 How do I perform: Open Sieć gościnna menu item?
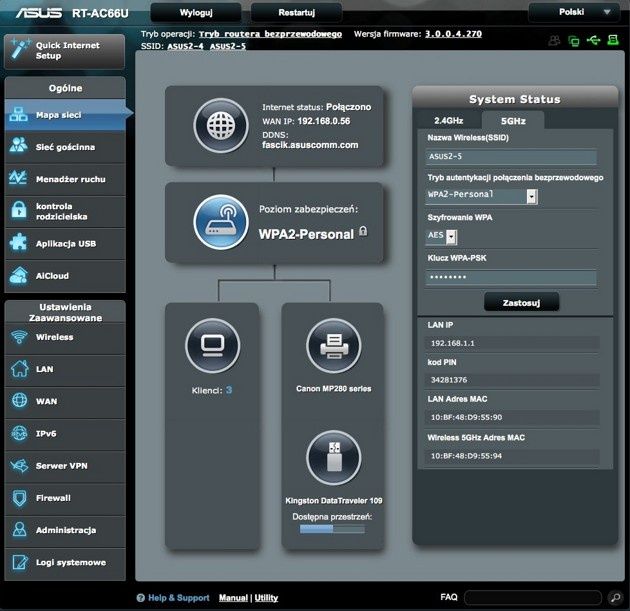pos(65,147)
